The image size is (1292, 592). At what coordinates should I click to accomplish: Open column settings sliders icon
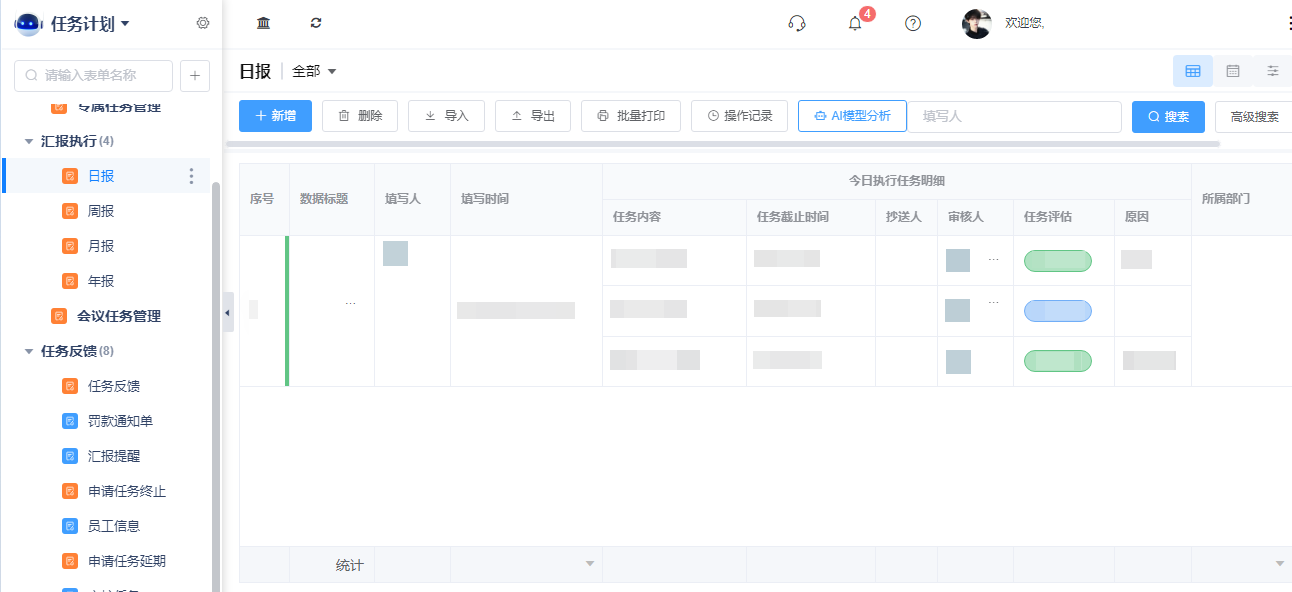(x=1273, y=71)
